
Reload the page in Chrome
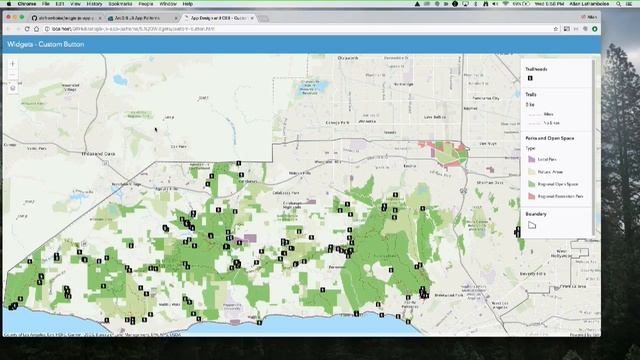pos(27,29)
